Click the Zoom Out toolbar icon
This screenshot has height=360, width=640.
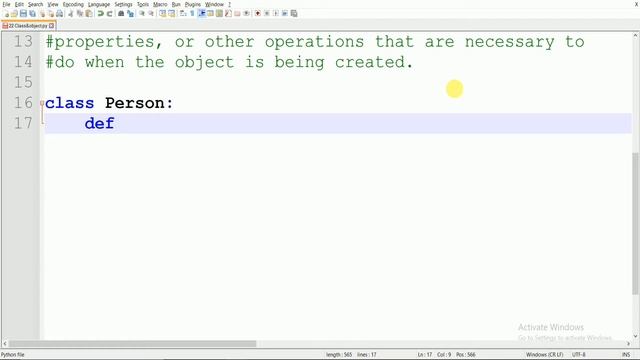pyautogui.click(x=151, y=13)
